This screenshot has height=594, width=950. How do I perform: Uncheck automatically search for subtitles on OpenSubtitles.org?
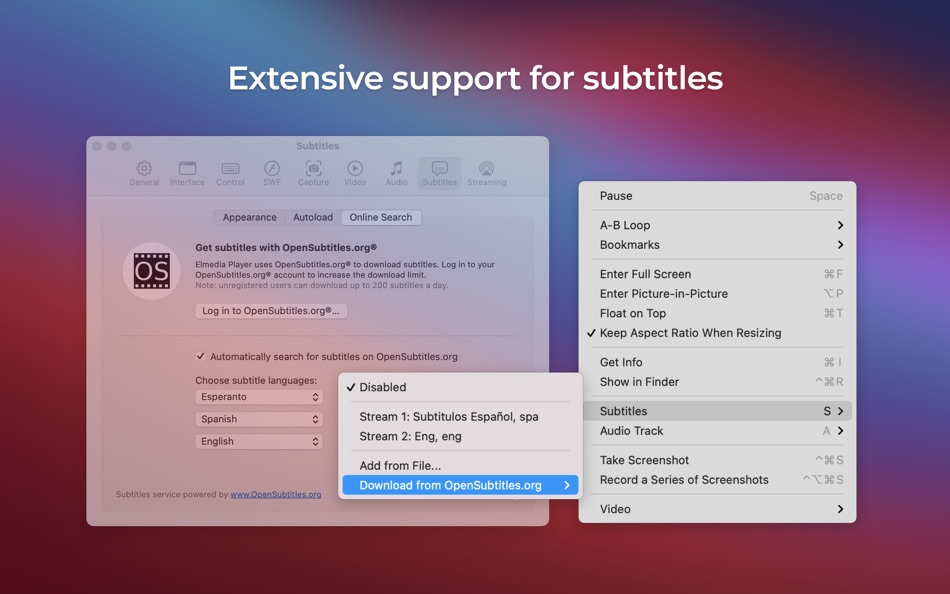pos(200,356)
